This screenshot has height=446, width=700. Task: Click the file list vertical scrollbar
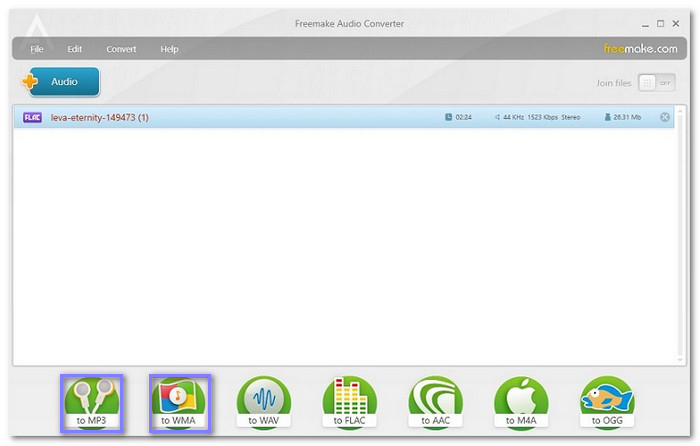[x=680, y=234]
